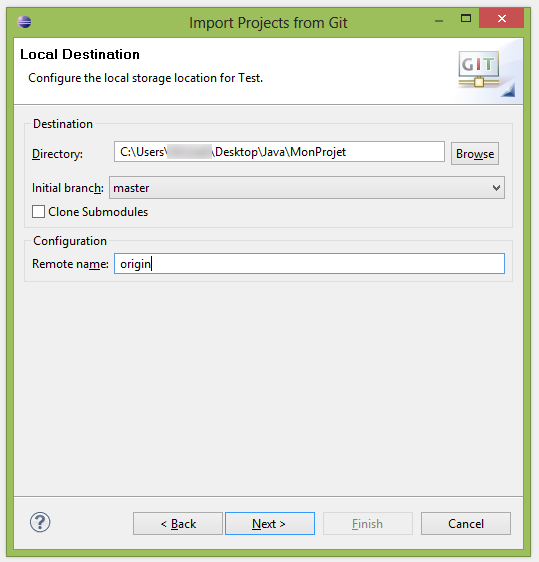Minimize the Import Projects dialog

coord(439,20)
